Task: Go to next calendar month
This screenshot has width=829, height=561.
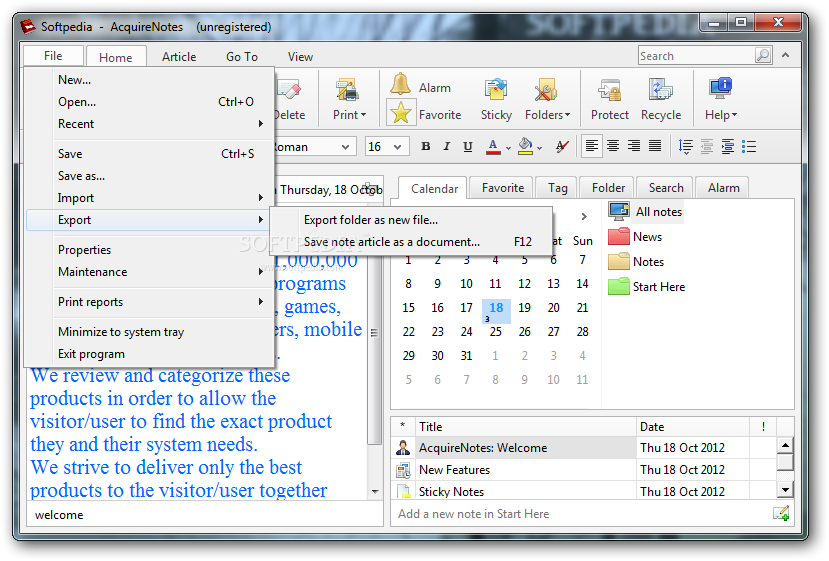Action: (x=584, y=216)
